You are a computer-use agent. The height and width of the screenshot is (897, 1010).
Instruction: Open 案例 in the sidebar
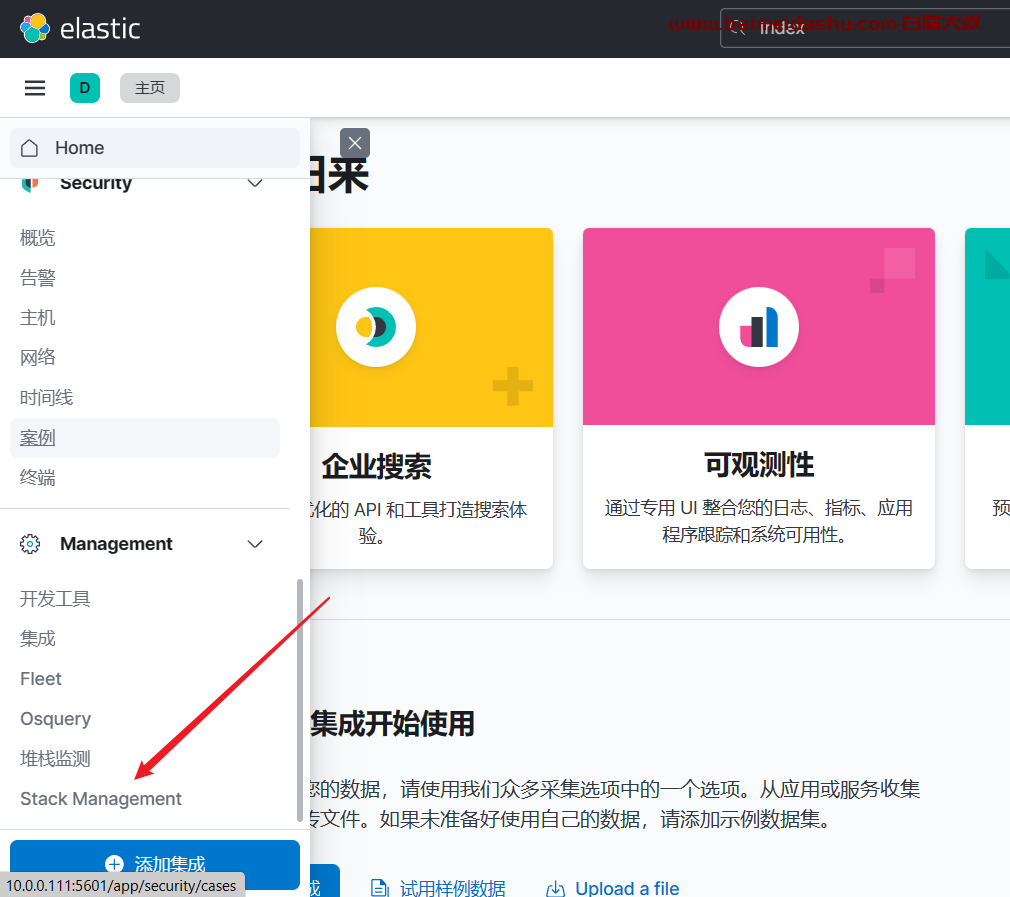(x=145, y=438)
